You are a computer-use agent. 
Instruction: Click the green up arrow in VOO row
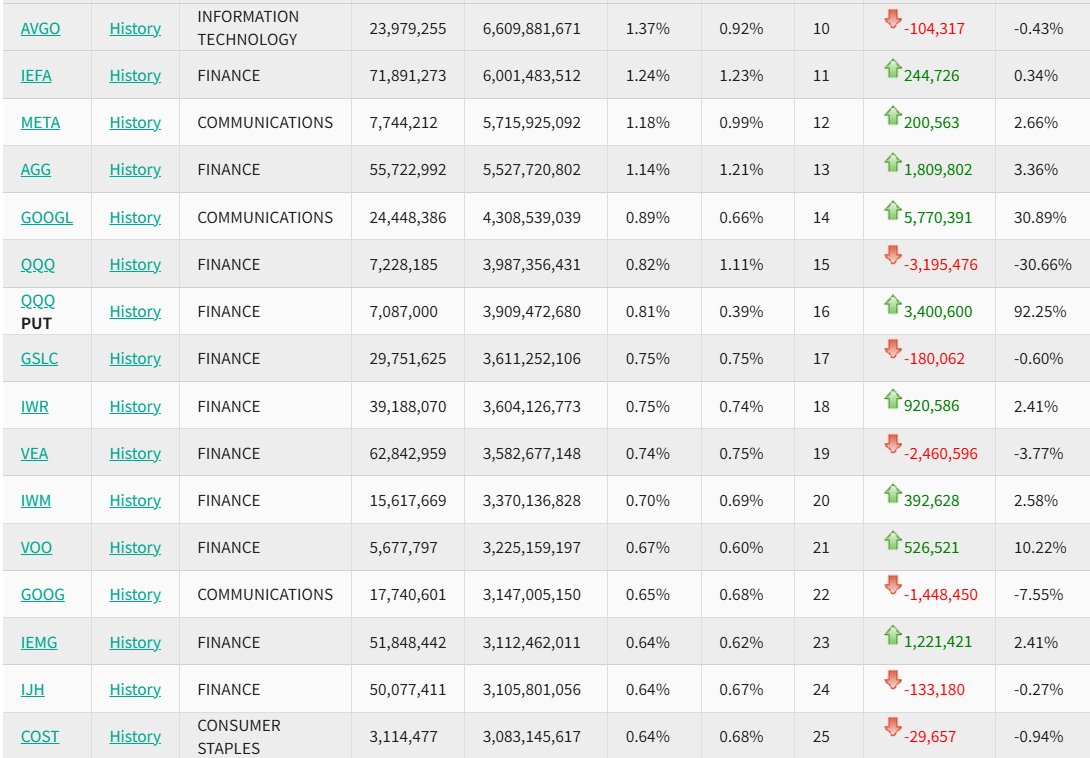coord(893,540)
